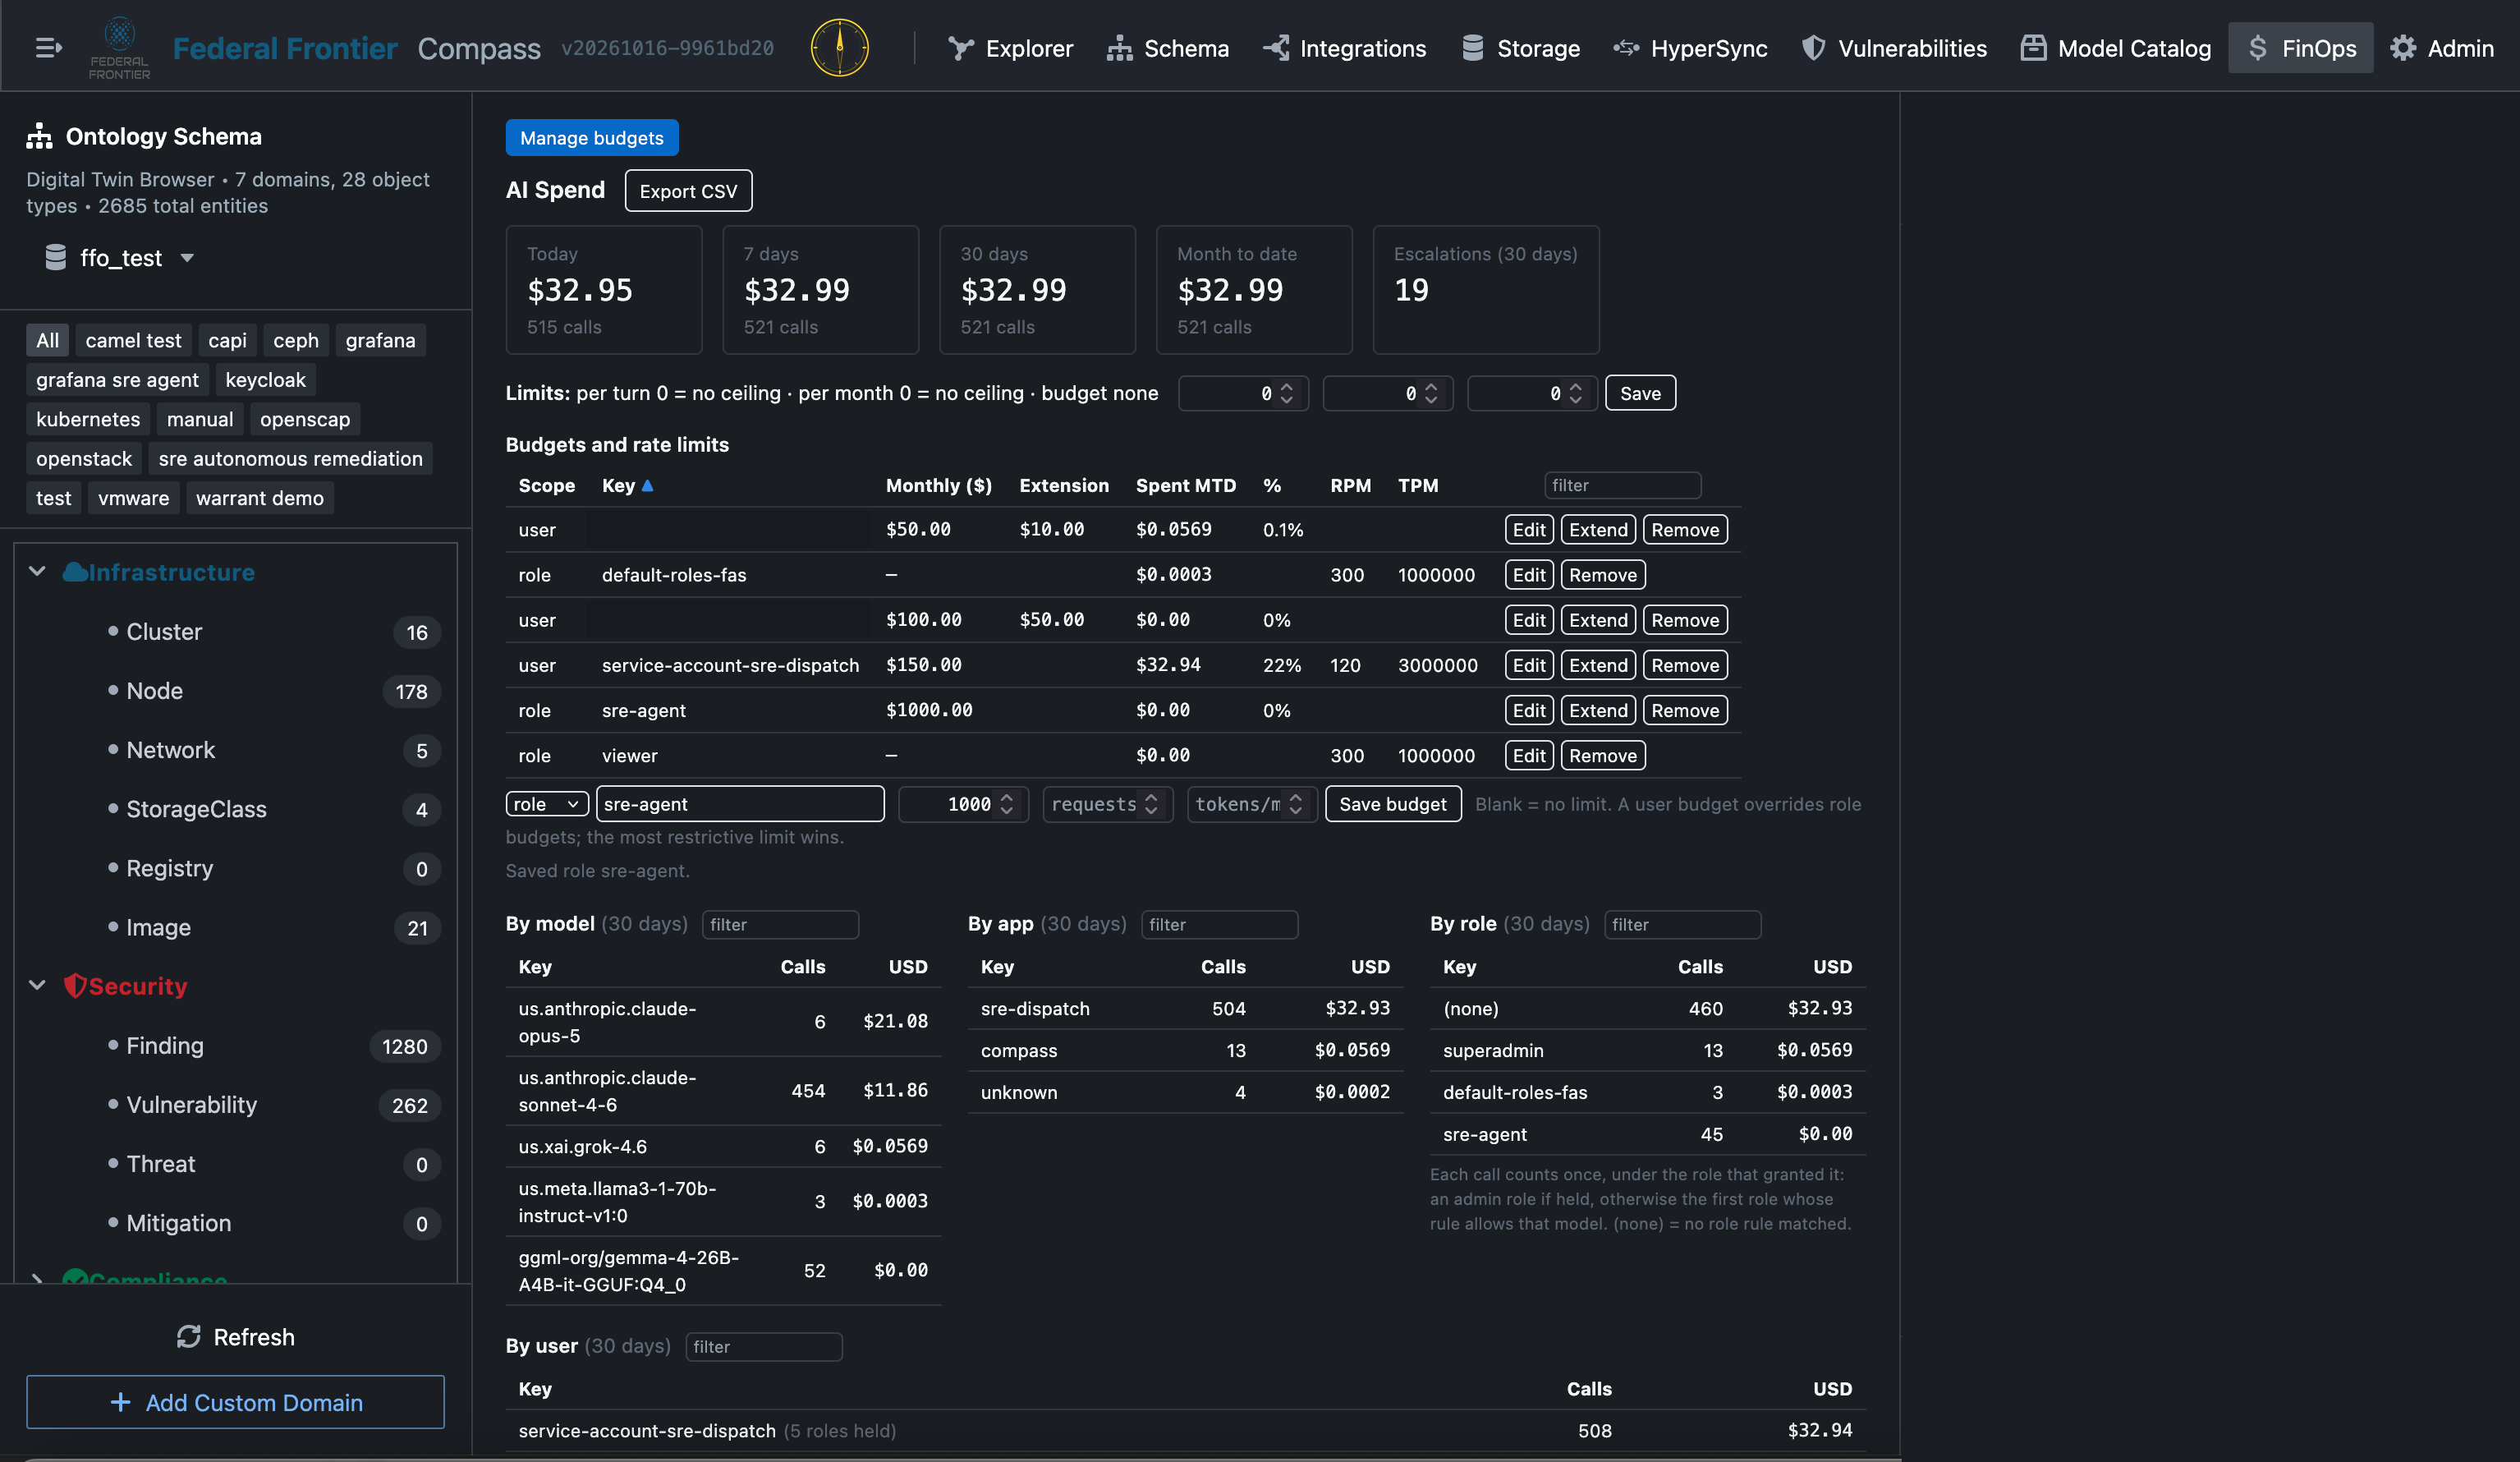Screen dimensions: 2520x1462
Task: Click the Federal Frontier logo
Action: tap(119, 47)
